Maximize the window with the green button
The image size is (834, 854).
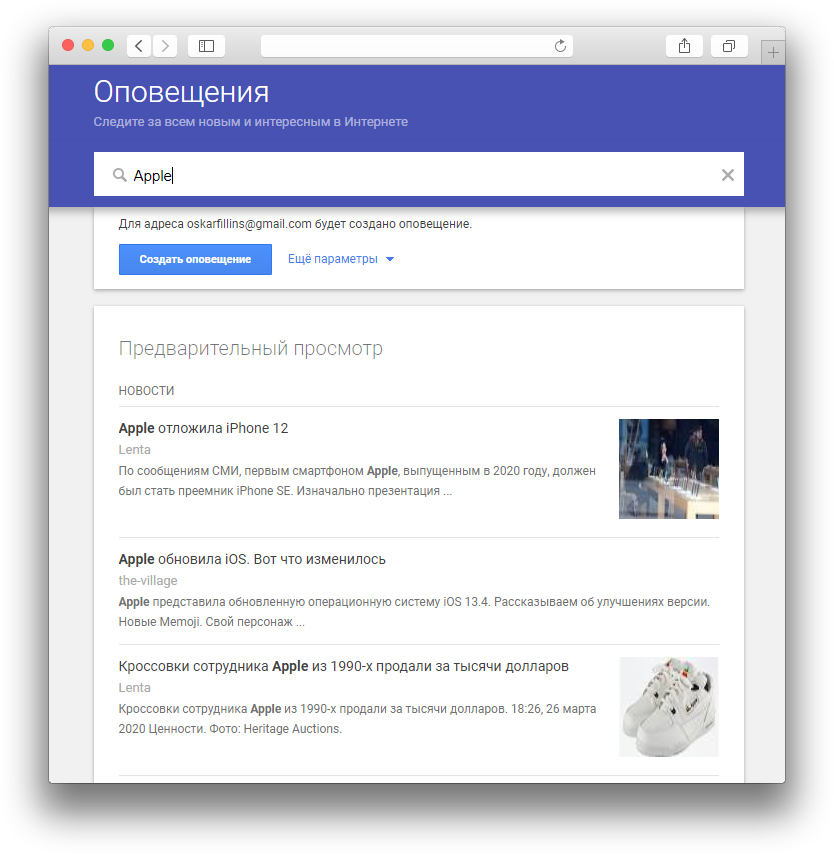pyautogui.click(x=108, y=45)
